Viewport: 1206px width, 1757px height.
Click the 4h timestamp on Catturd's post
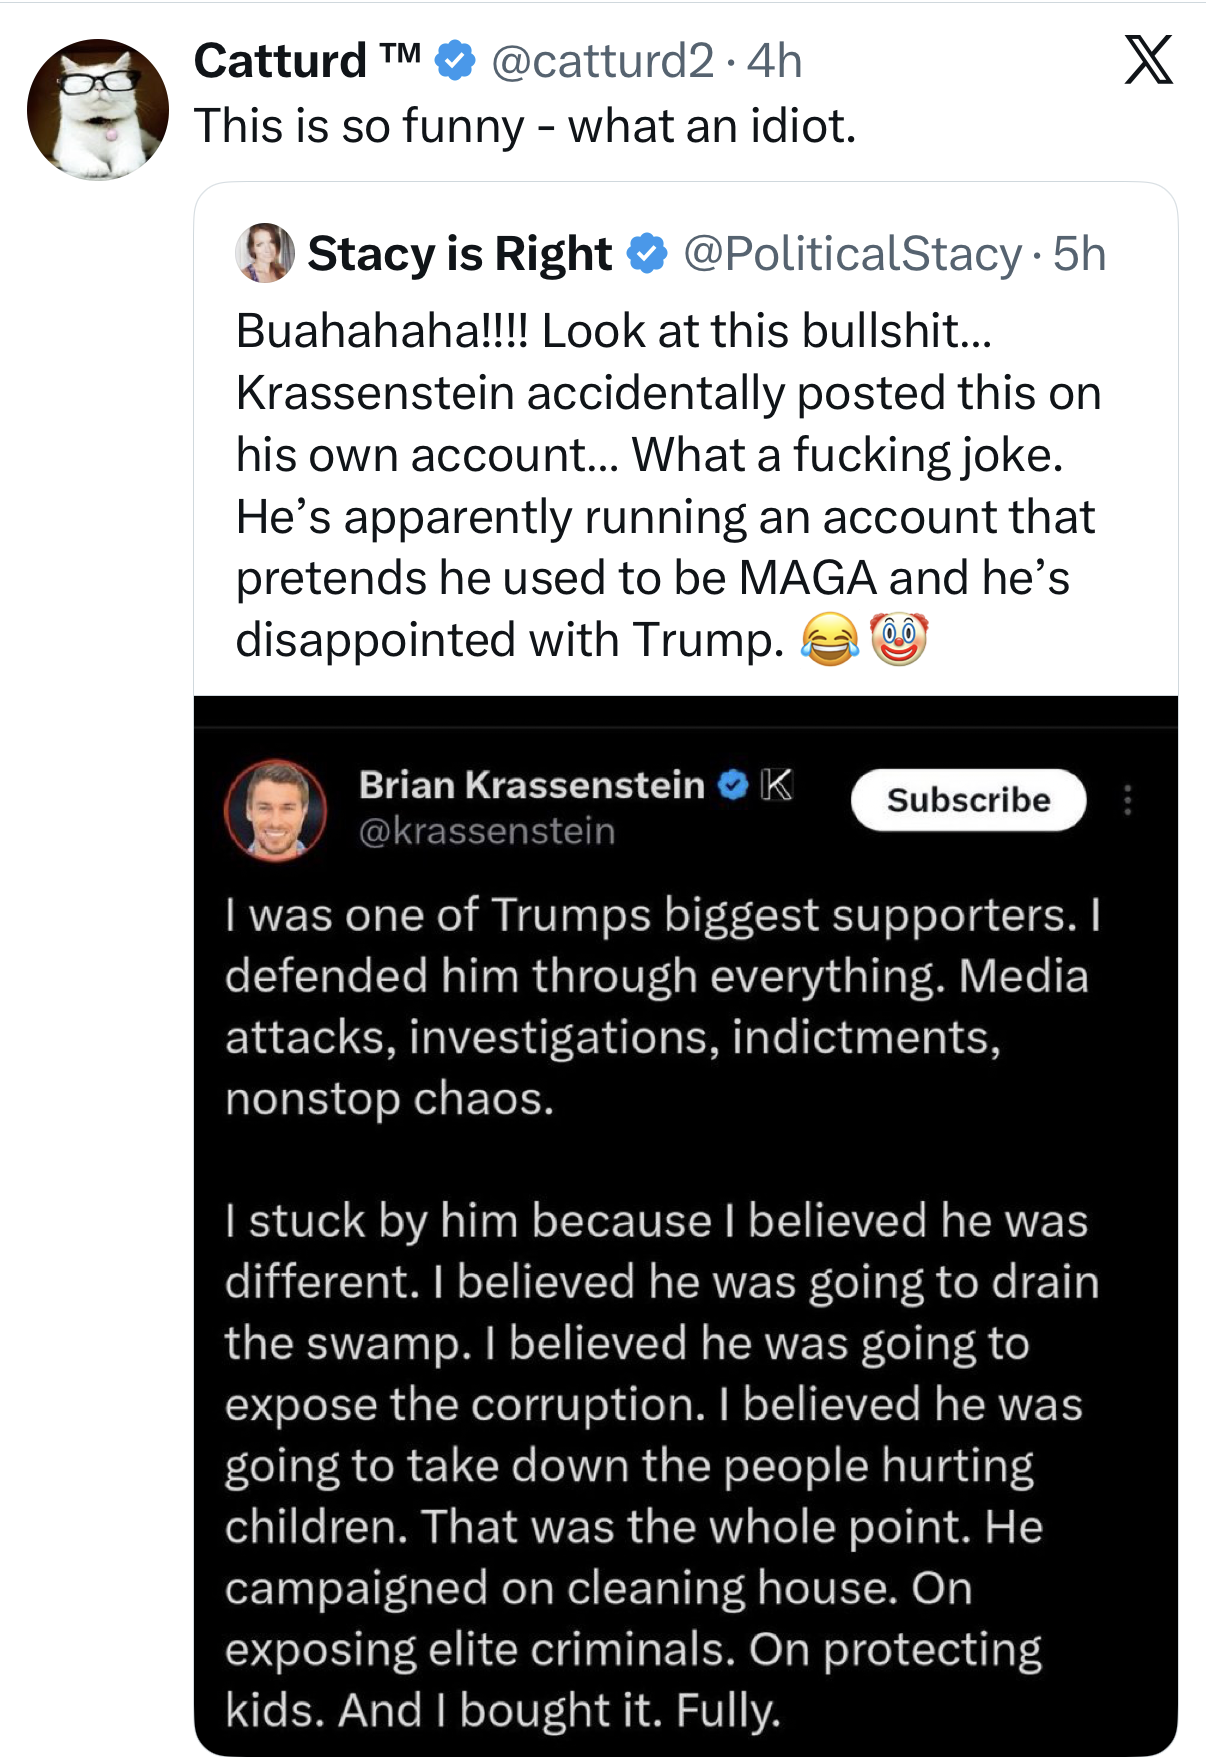[x=774, y=61]
